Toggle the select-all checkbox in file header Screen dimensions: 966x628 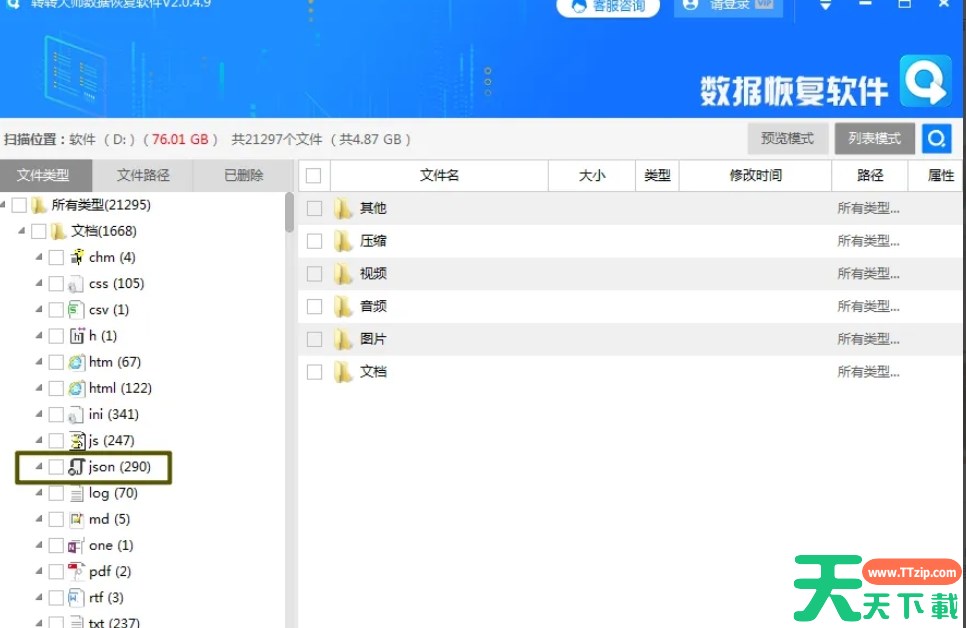[314, 176]
